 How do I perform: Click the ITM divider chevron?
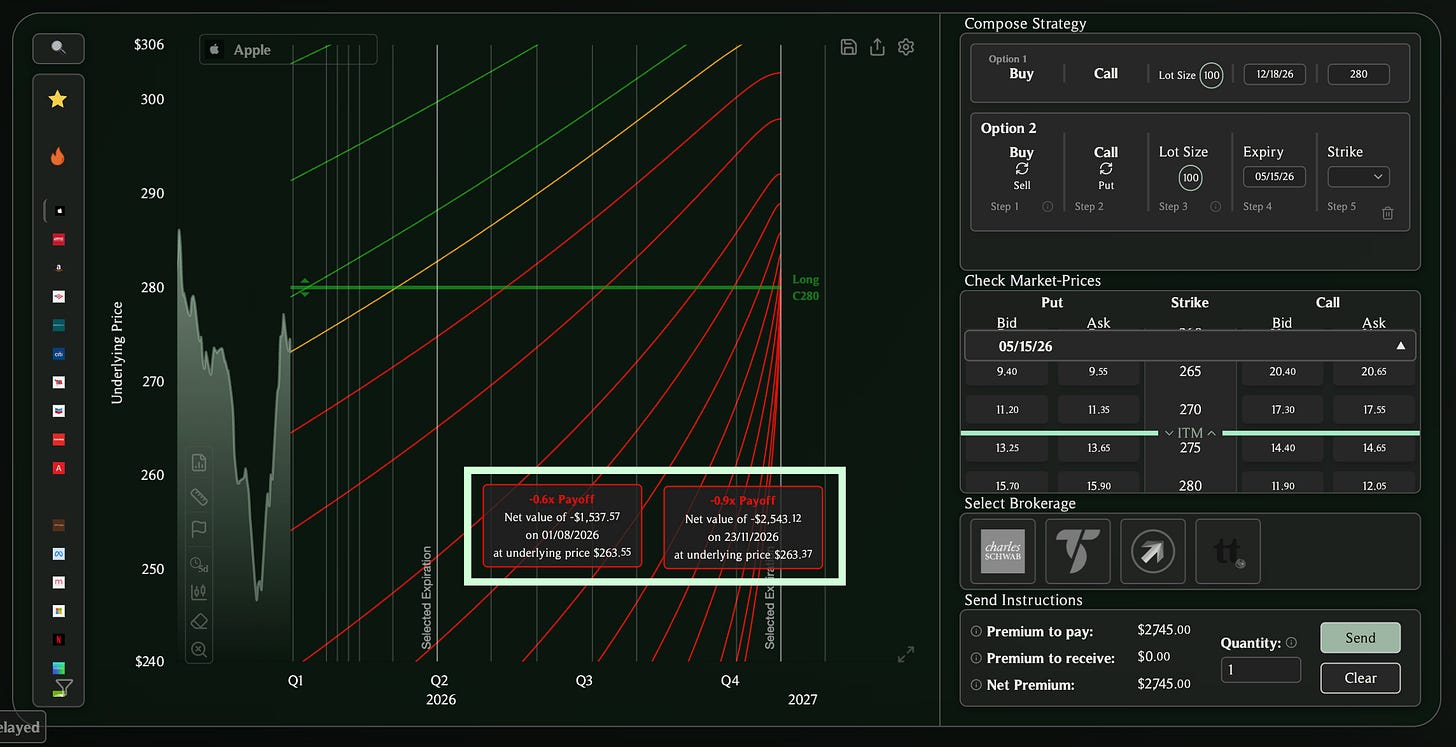[x=1190, y=433]
